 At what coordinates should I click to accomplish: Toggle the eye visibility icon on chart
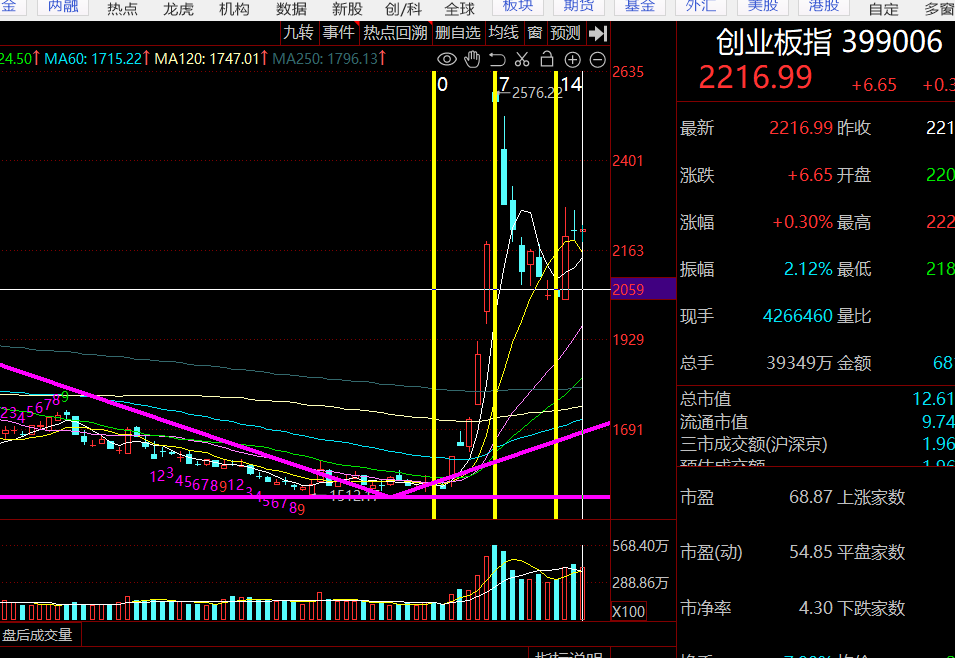446,59
